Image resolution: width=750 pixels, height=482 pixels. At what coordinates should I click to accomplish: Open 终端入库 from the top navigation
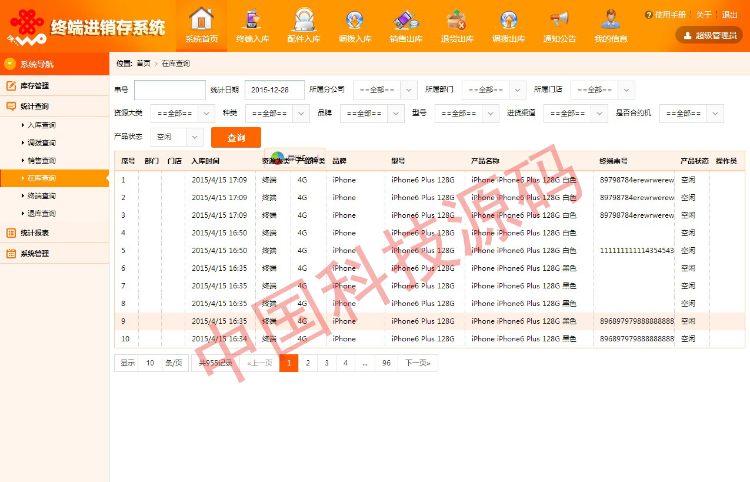tap(252, 20)
